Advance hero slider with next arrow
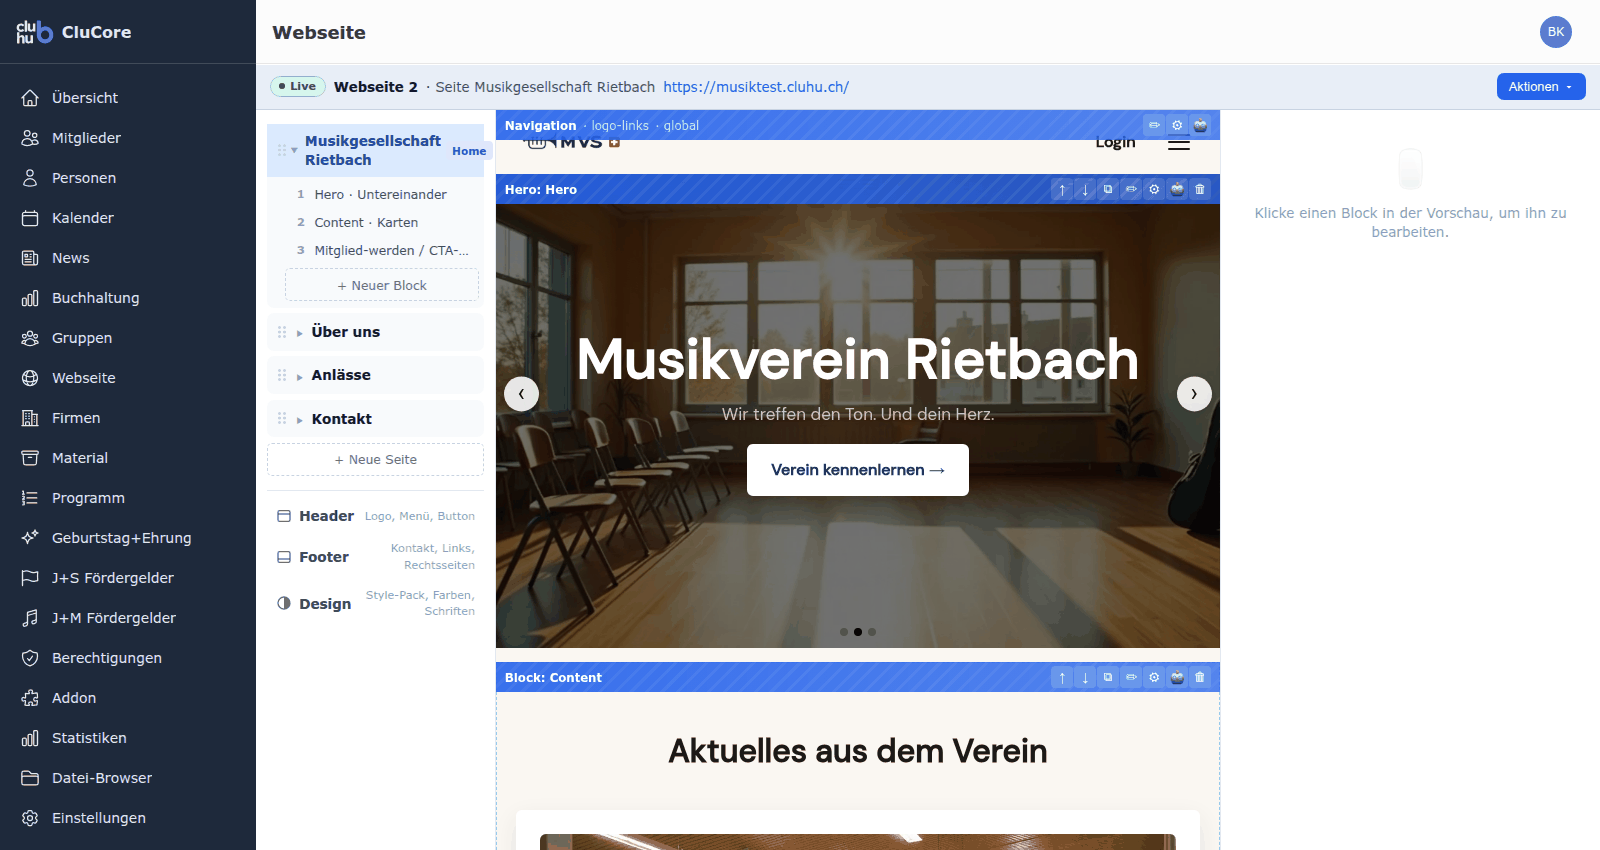 (x=1194, y=394)
